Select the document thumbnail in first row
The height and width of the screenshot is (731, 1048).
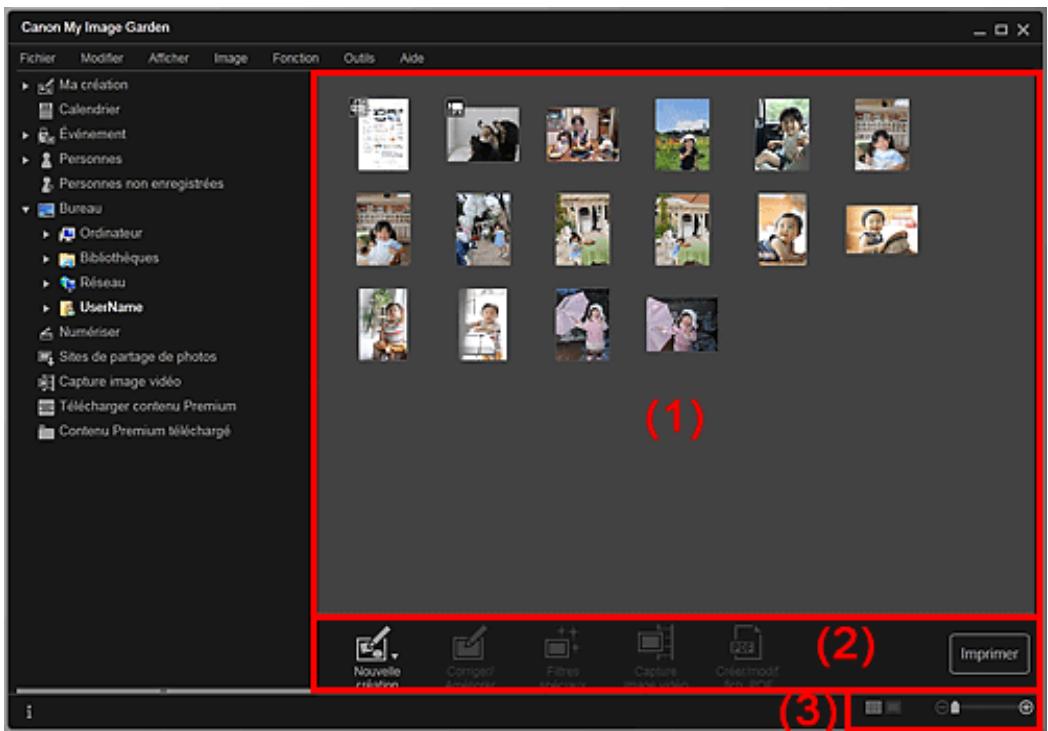[384, 134]
